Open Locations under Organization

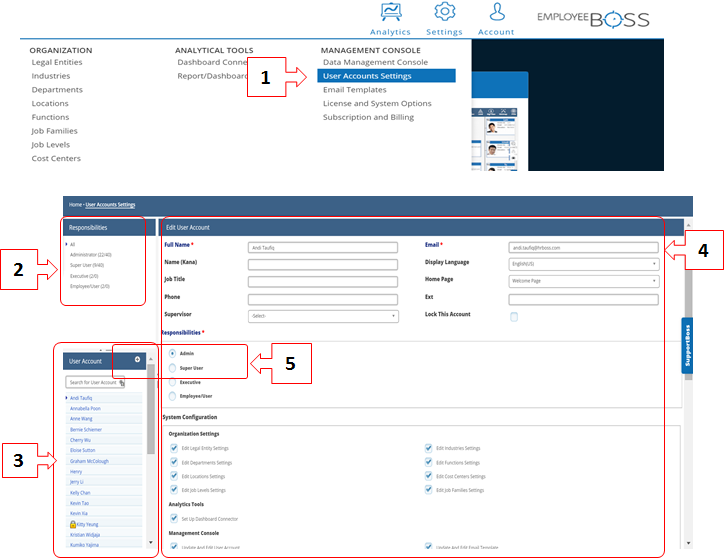pos(50,103)
